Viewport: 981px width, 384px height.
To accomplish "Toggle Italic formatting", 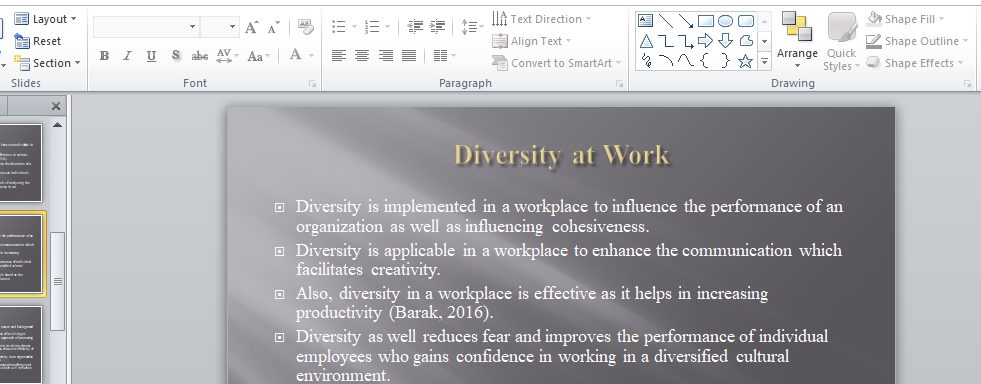I will 128,56.
